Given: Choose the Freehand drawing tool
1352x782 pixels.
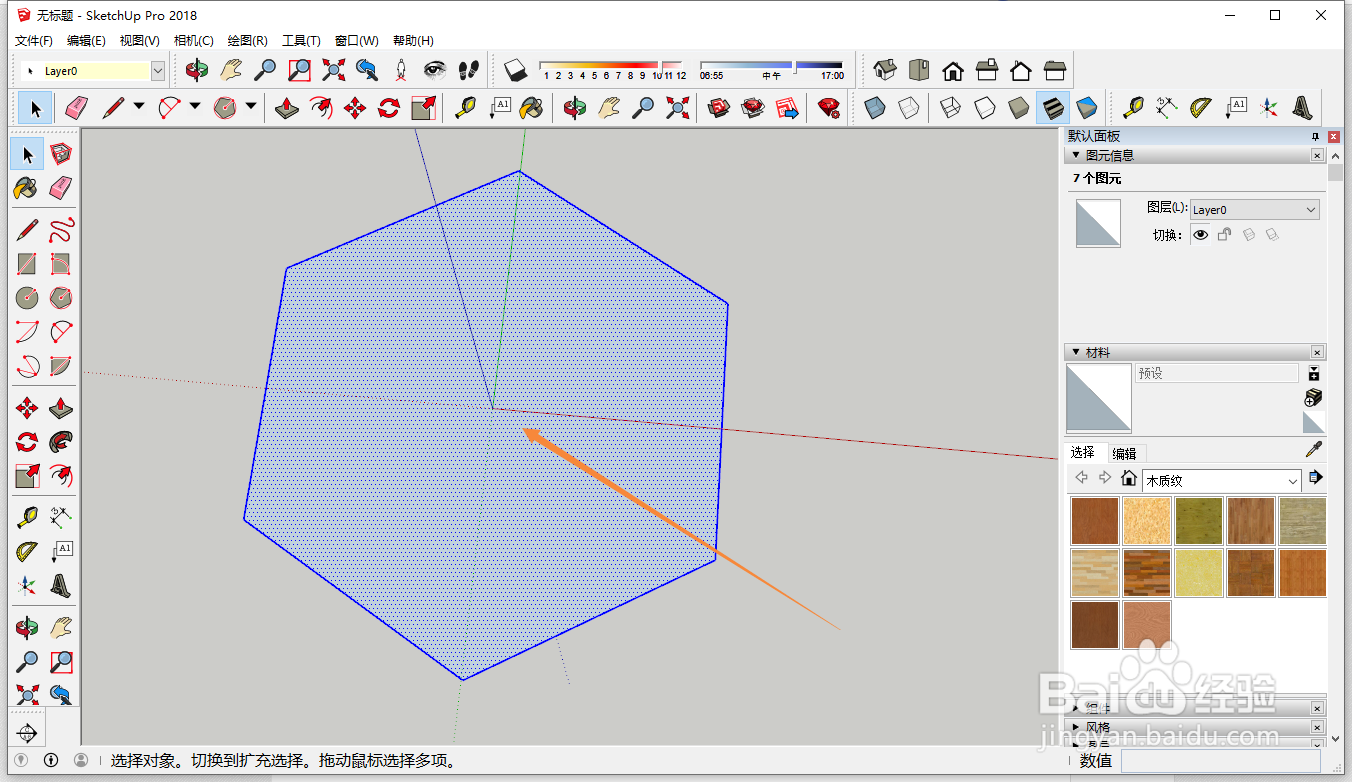Looking at the screenshot, I should point(61,230).
